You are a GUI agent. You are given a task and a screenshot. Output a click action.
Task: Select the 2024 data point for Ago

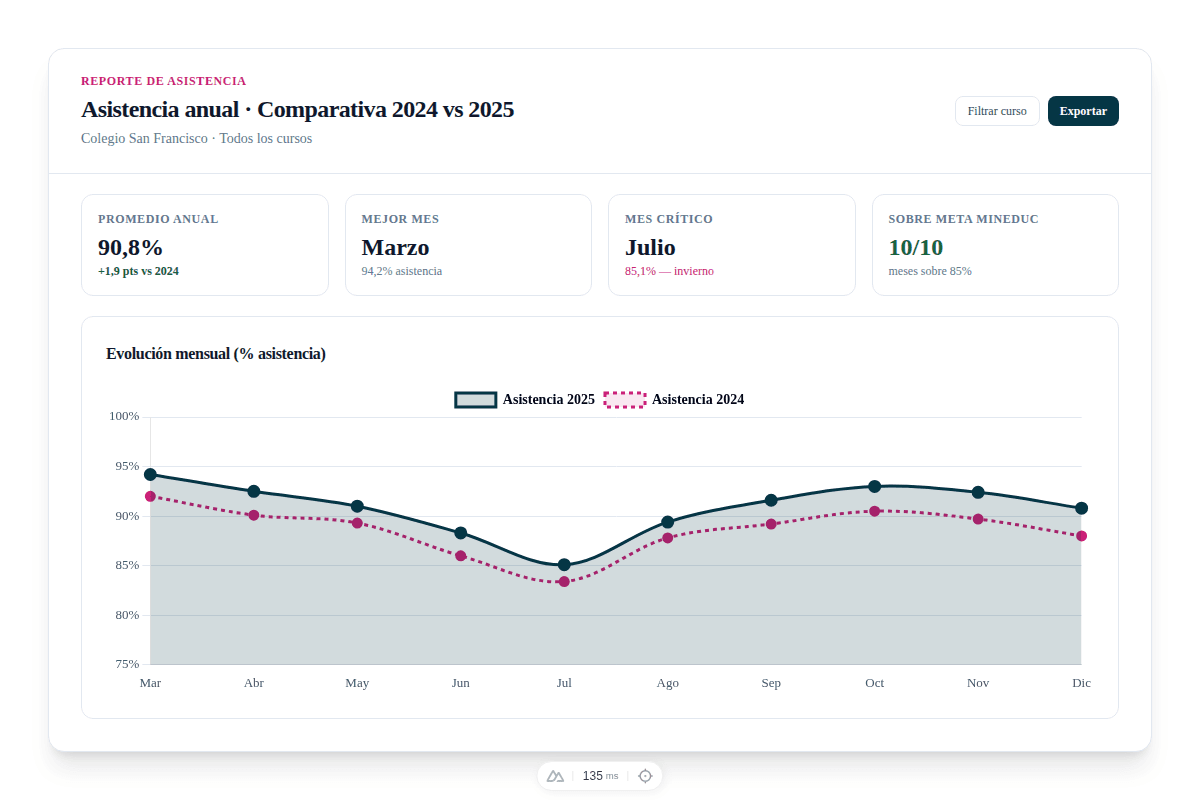(x=668, y=538)
